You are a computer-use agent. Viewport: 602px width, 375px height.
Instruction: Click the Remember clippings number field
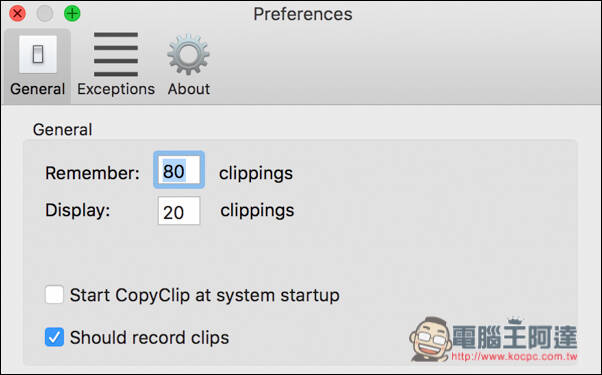tap(179, 170)
